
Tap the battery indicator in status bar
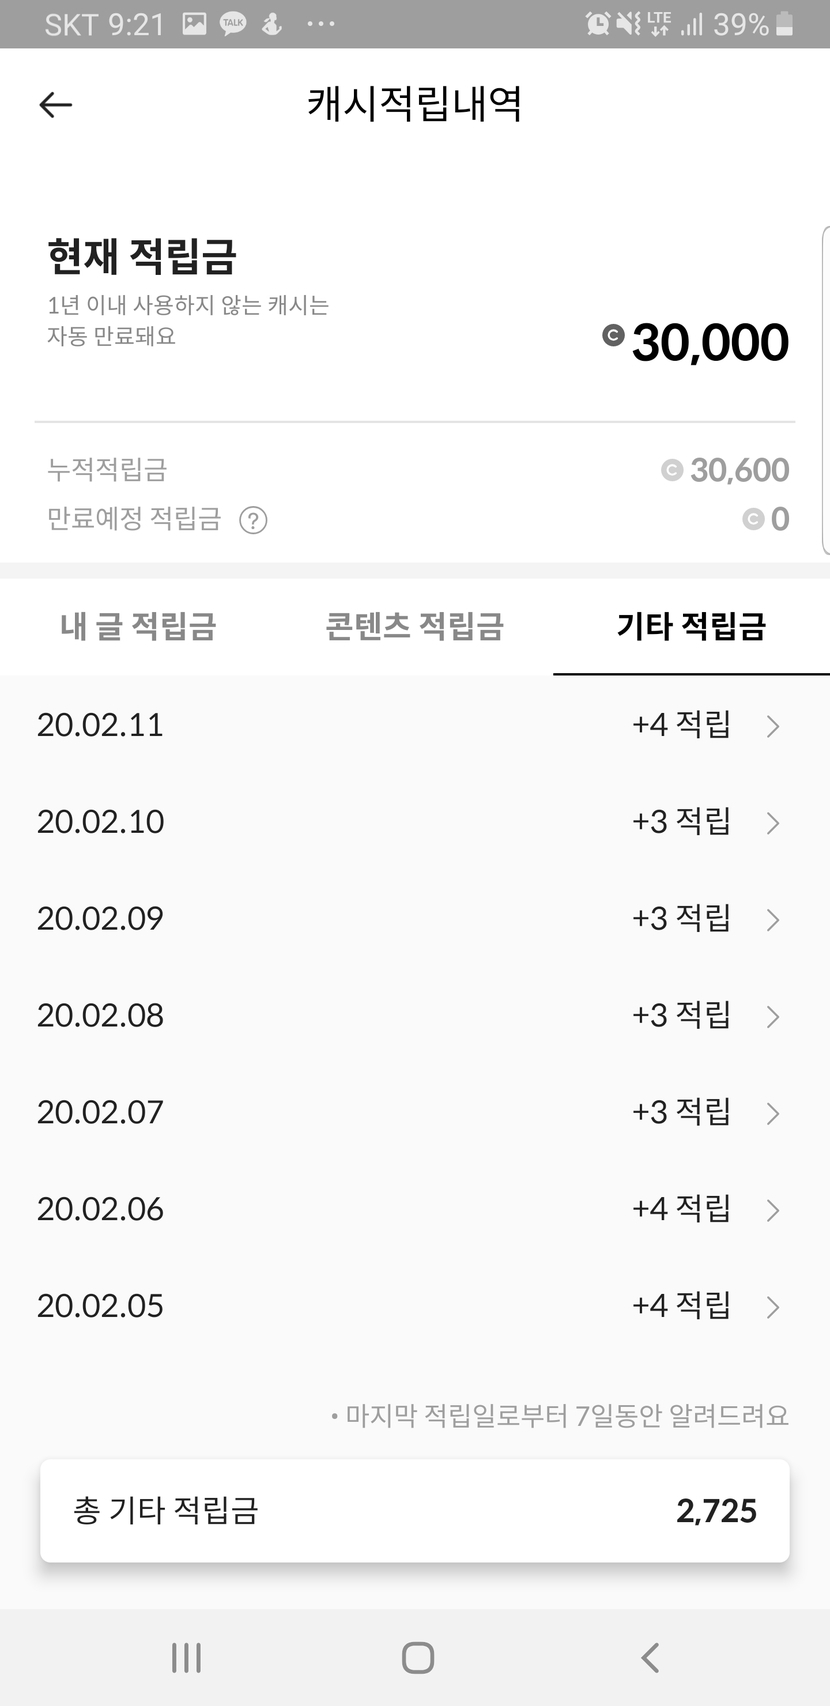[x=785, y=24]
